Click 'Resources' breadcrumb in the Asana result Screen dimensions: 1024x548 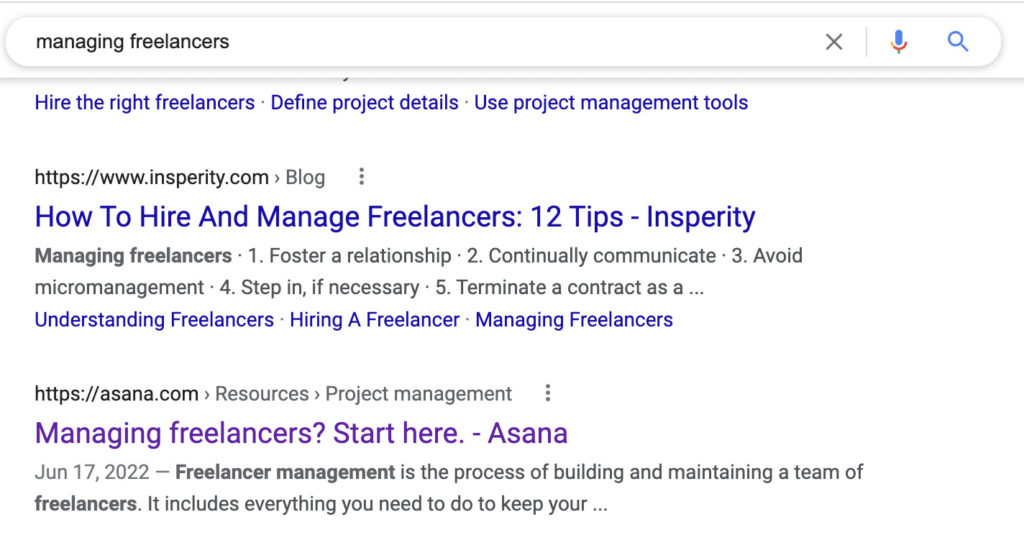pyautogui.click(x=262, y=393)
